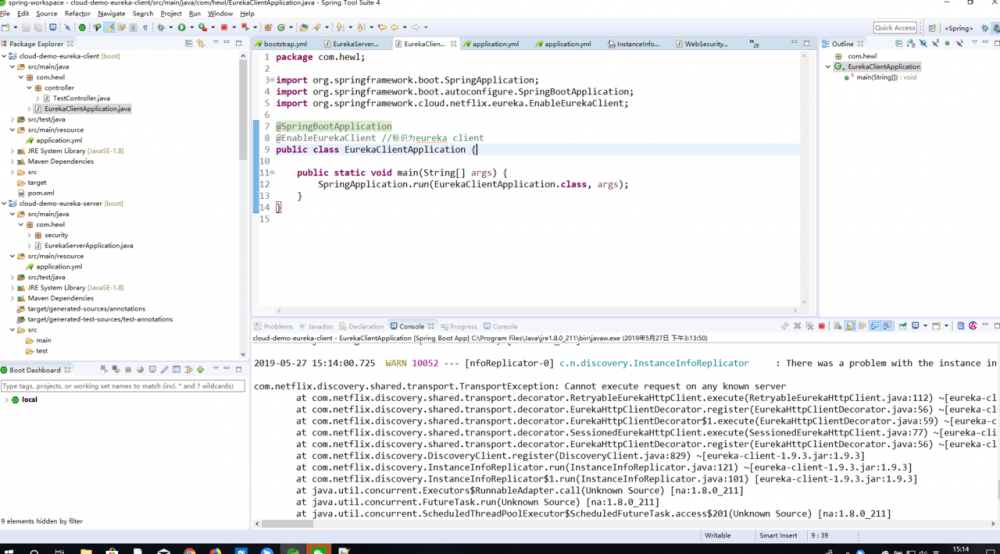Open TestController.java in Package Explorer
The width and height of the screenshot is (1000, 554).
pos(80,98)
